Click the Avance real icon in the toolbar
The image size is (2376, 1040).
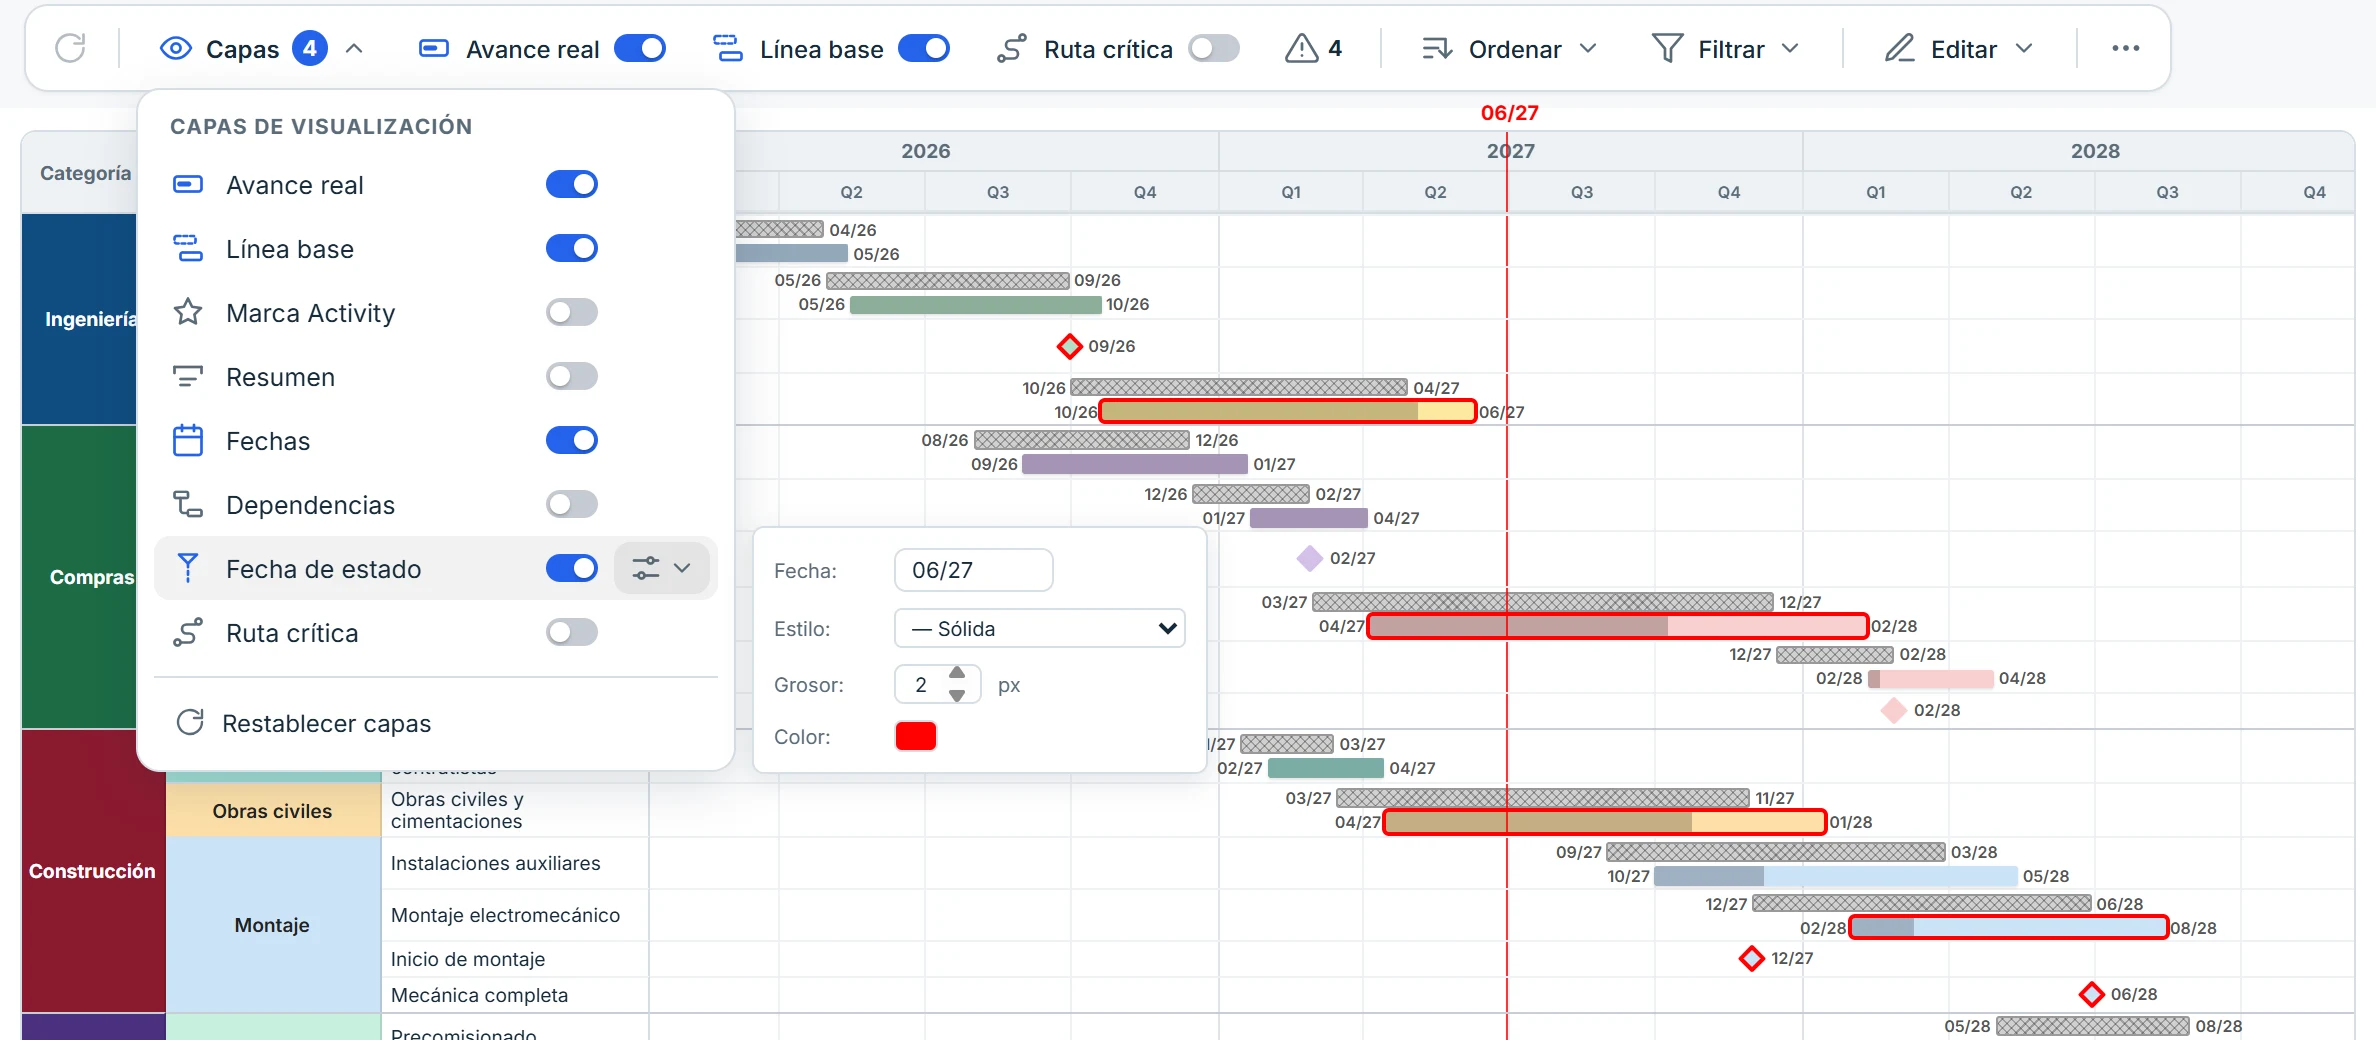(433, 48)
